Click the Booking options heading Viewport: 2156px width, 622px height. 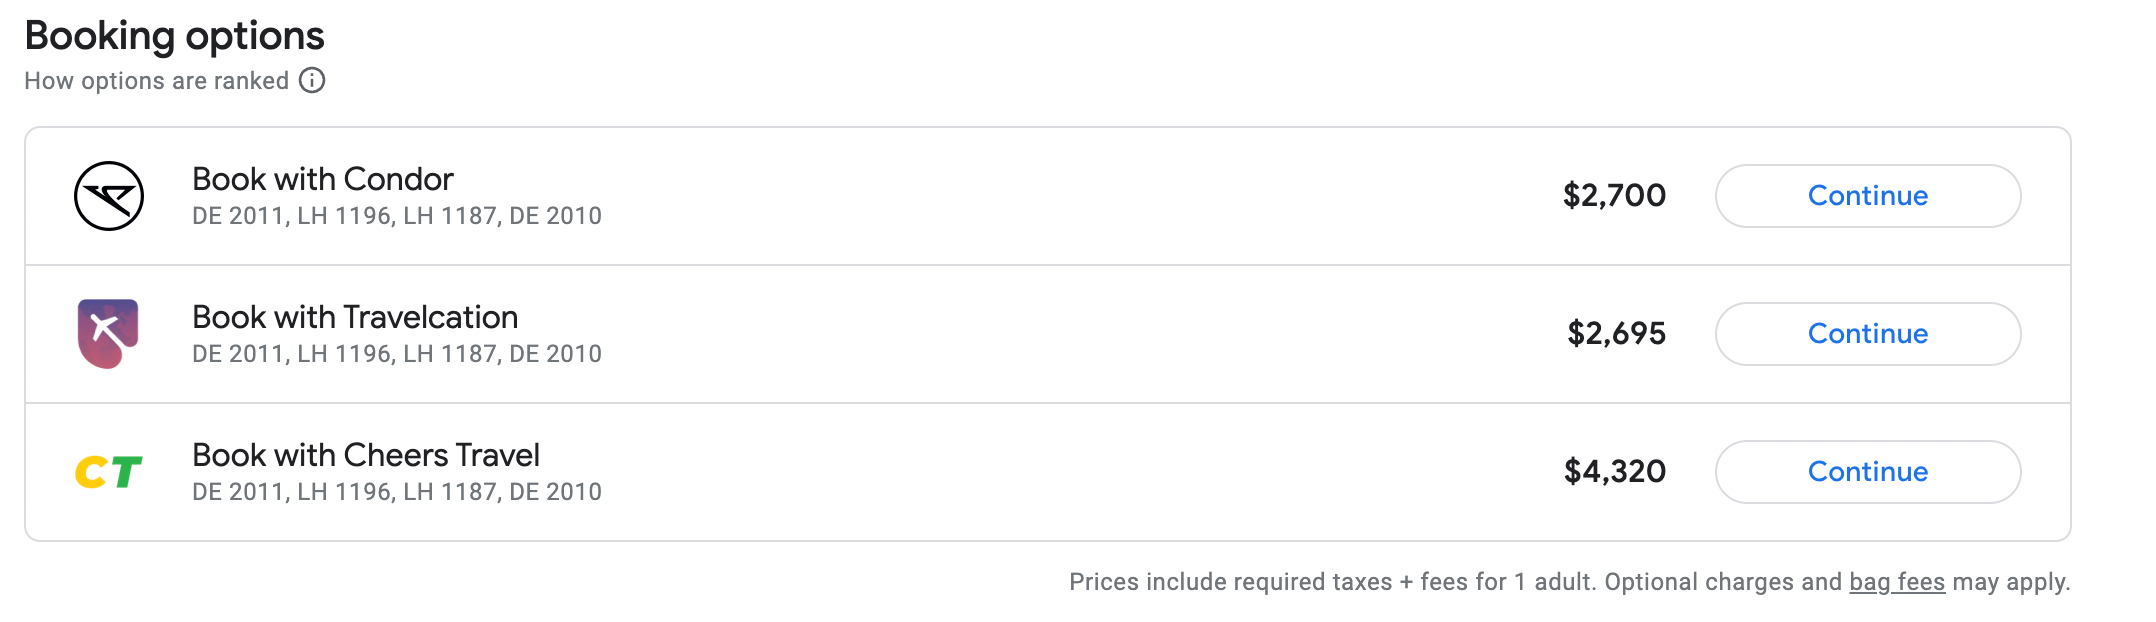(174, 36)
